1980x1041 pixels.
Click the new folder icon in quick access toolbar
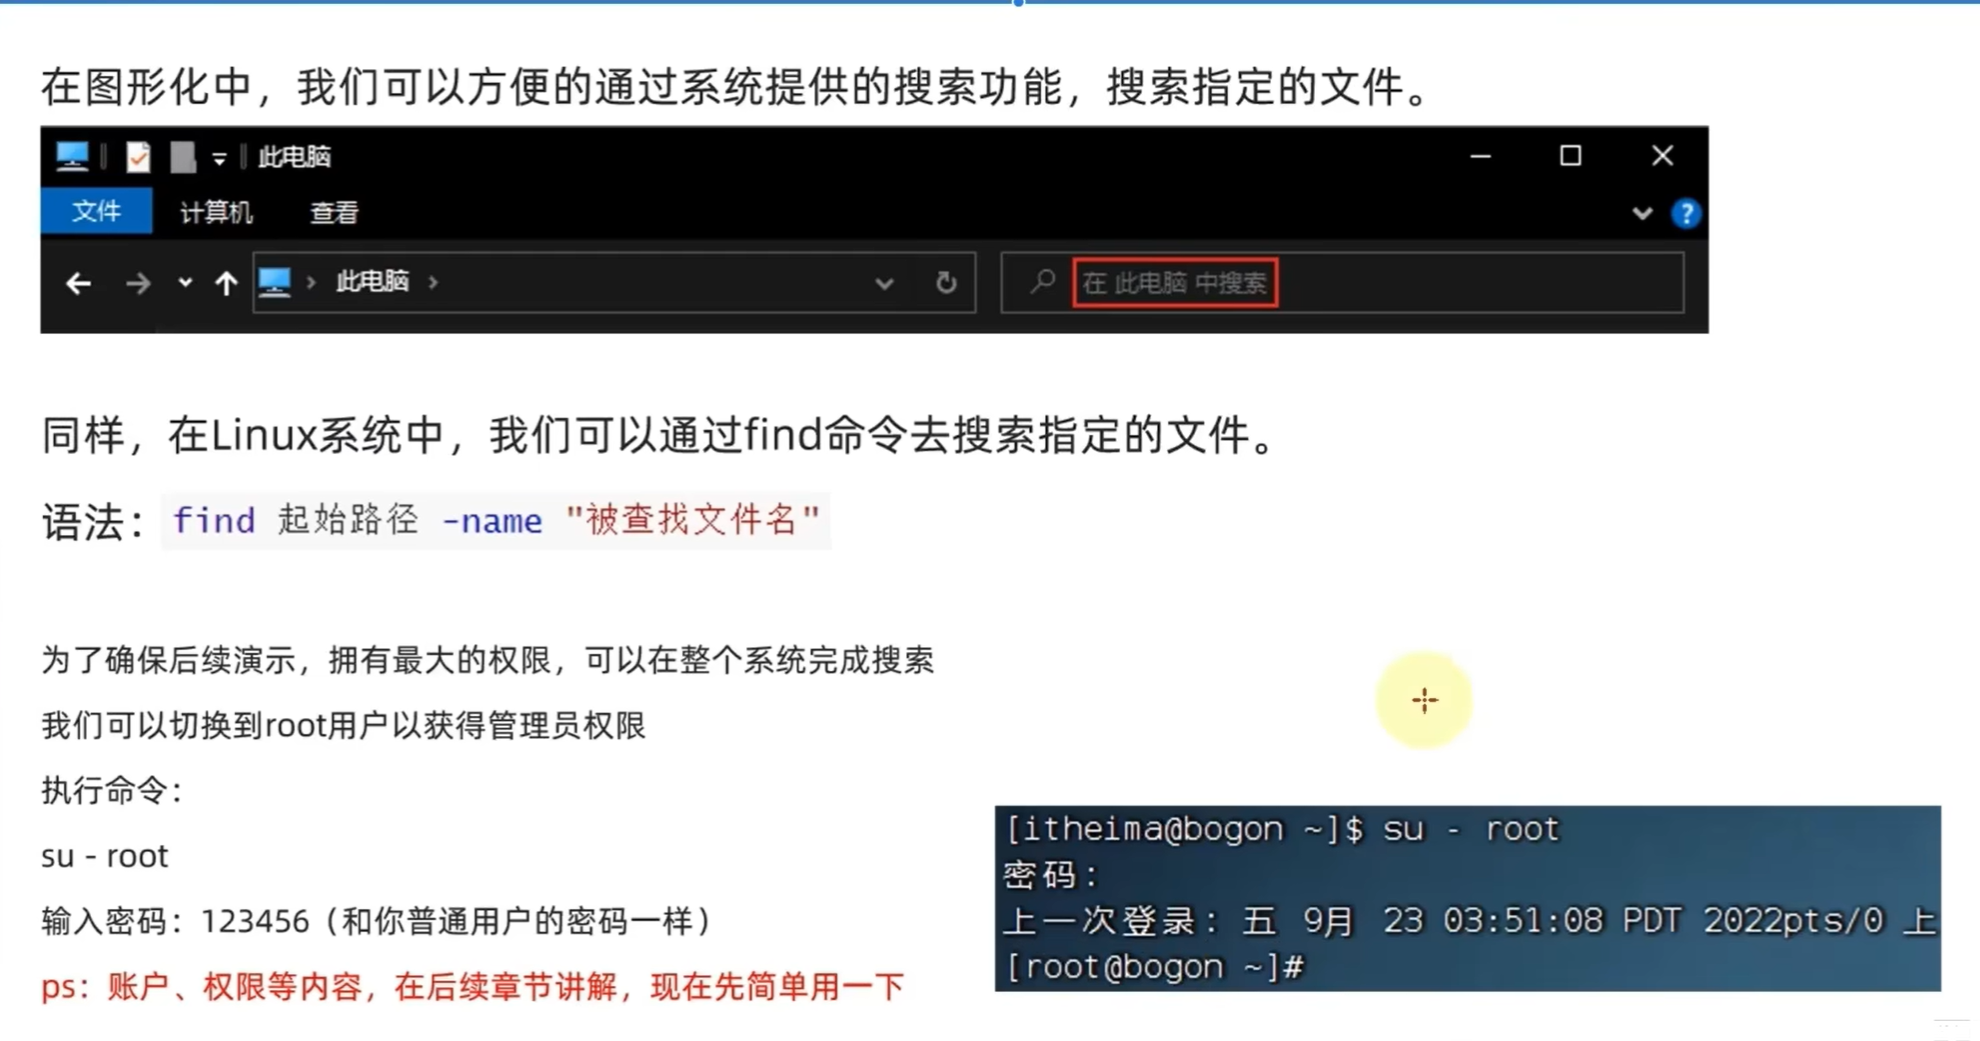coord(183,157)
